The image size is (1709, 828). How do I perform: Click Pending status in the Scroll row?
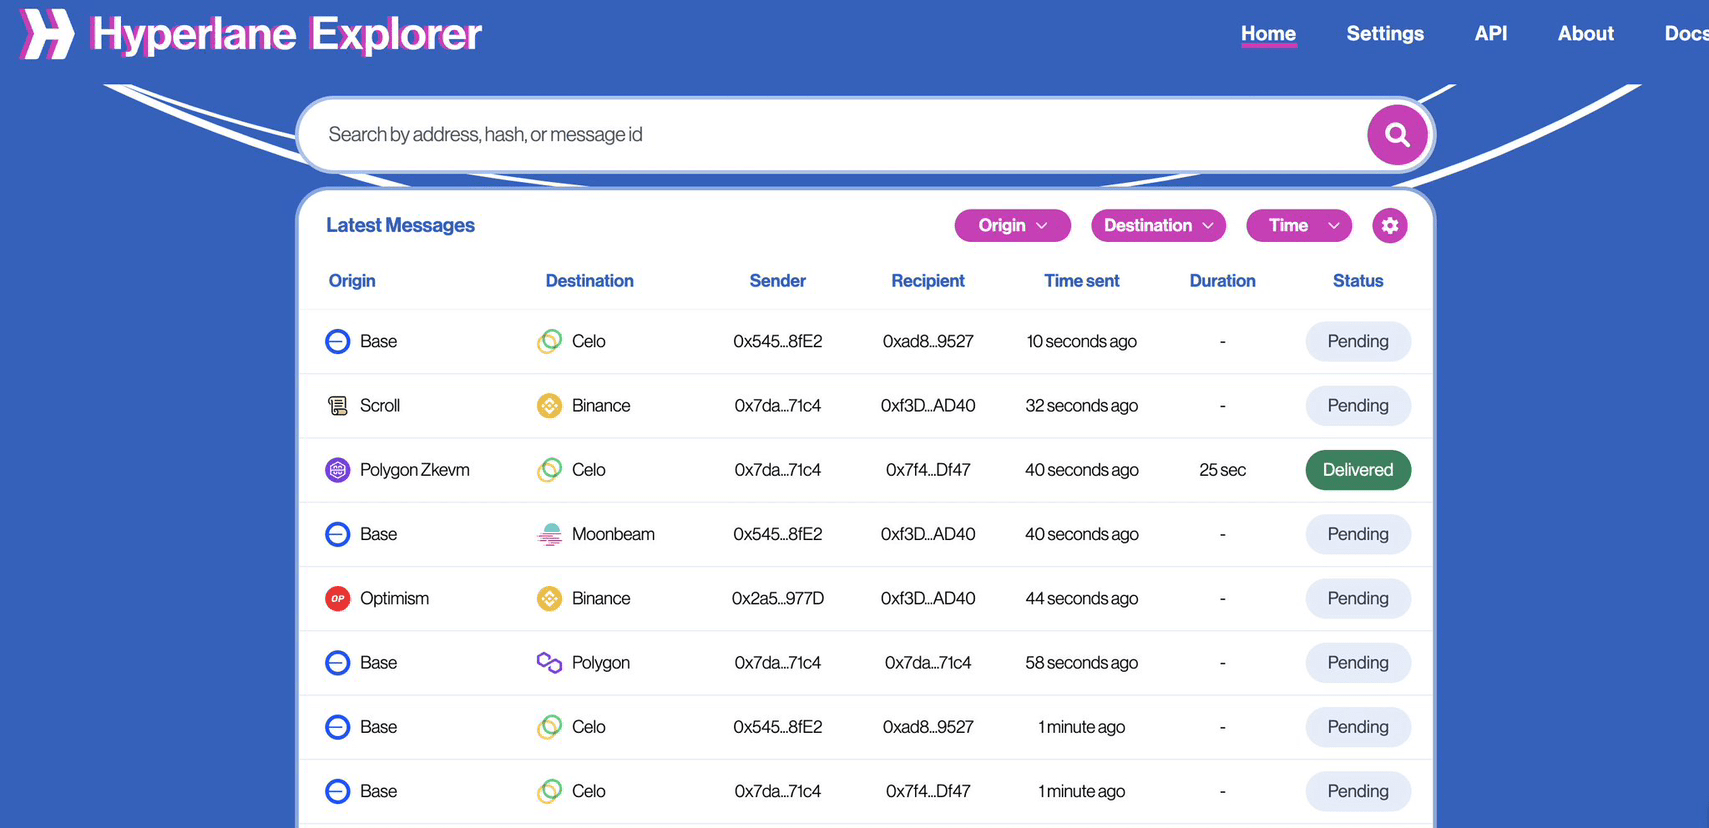pos(1357,406)
